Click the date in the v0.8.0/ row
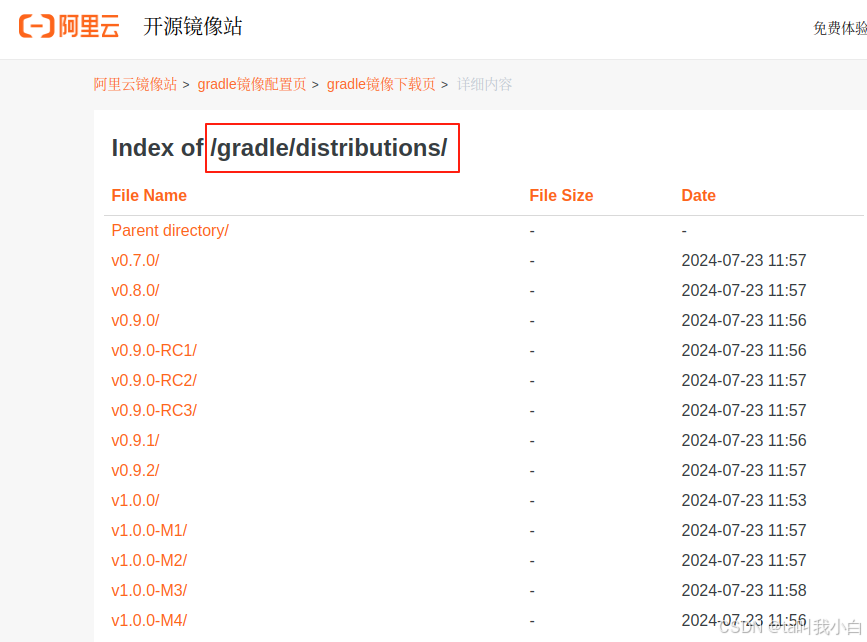 [x=744, y=290]
